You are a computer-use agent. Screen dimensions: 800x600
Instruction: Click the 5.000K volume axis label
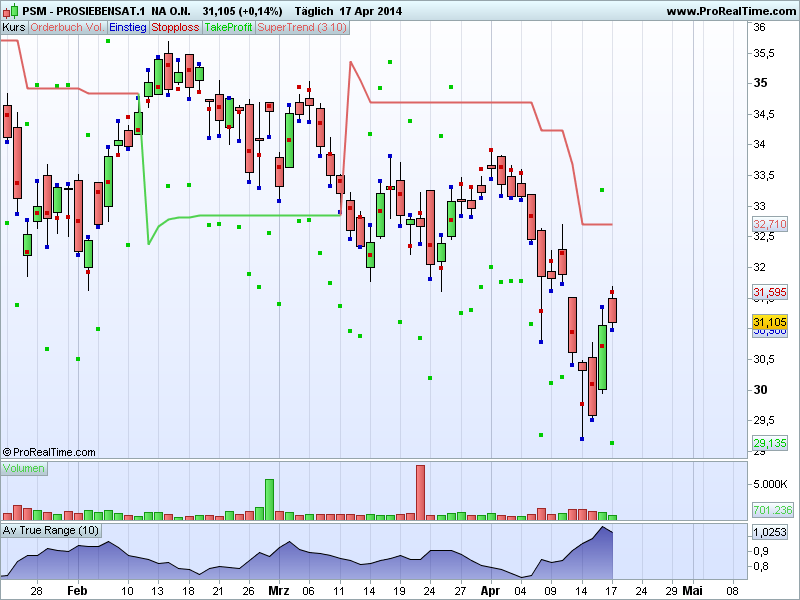click(x=770, y=484)
